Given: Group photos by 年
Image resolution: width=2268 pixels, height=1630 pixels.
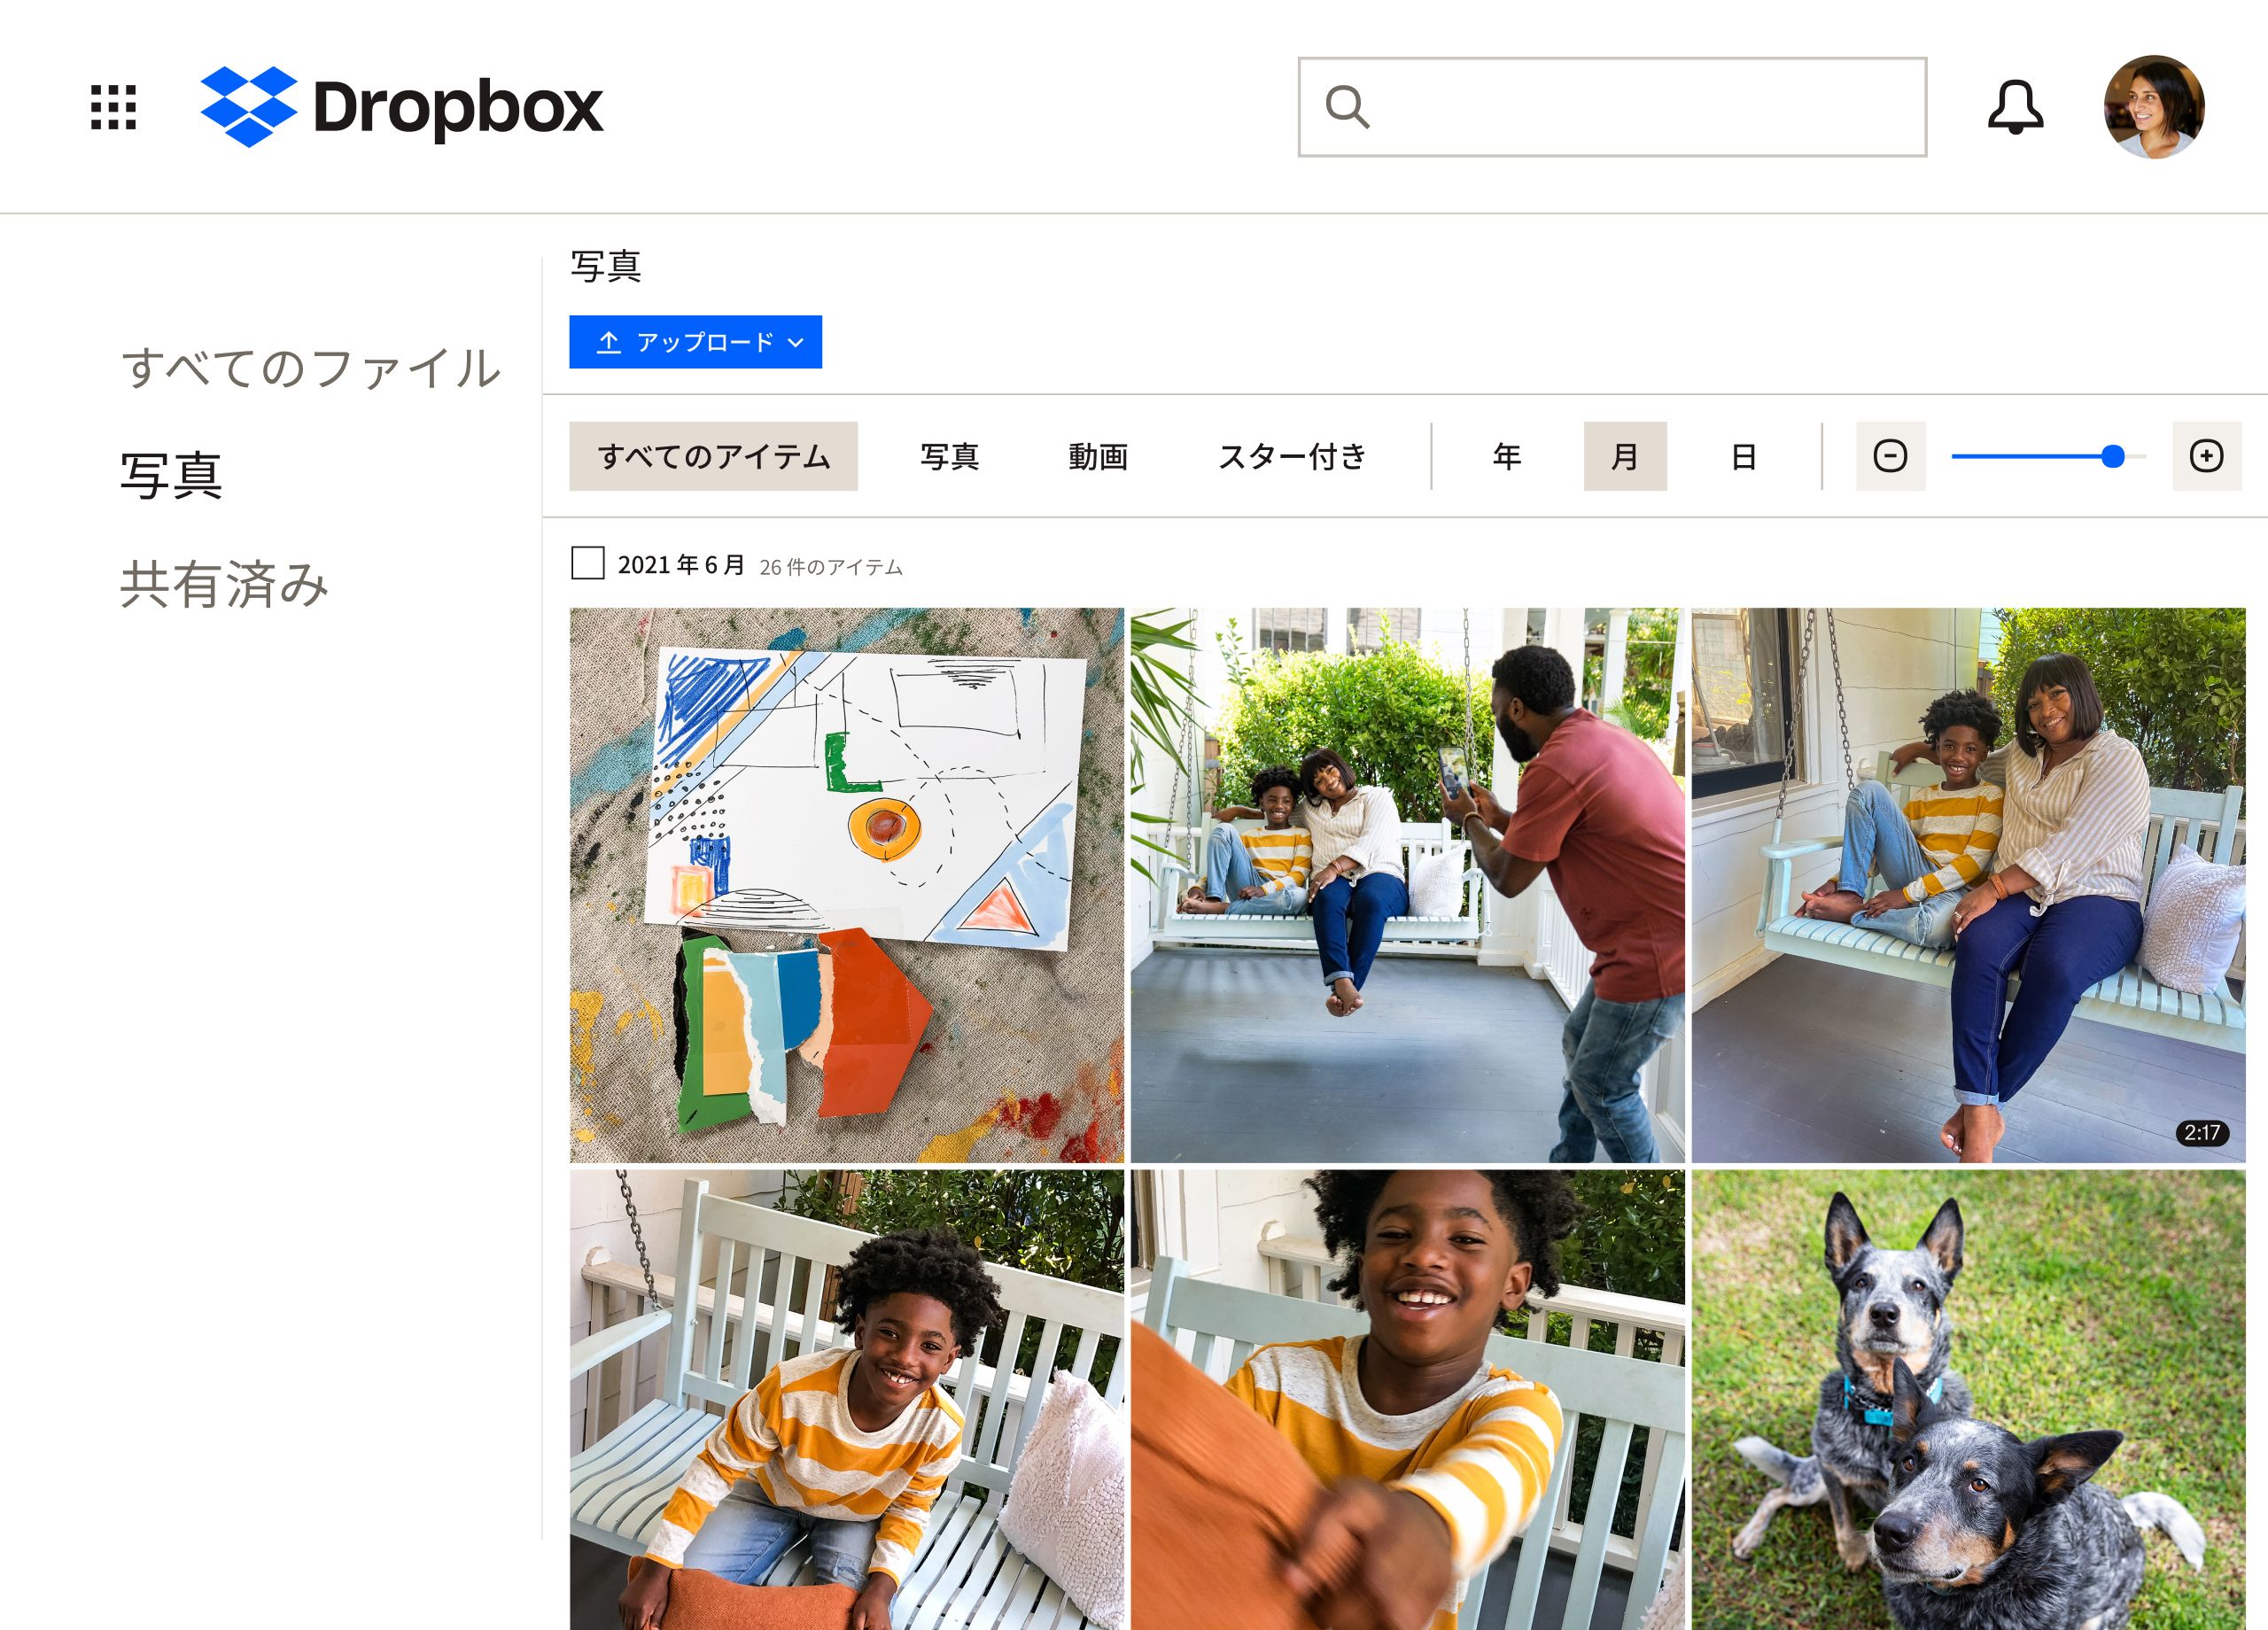Looking at the screenshot, I should click(1506, 456).
